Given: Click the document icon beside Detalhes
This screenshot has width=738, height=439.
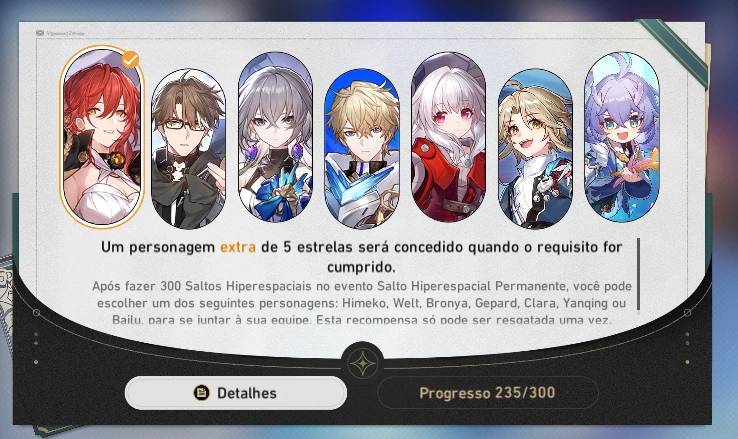Looking at the screenshot, I should point(201,393).
